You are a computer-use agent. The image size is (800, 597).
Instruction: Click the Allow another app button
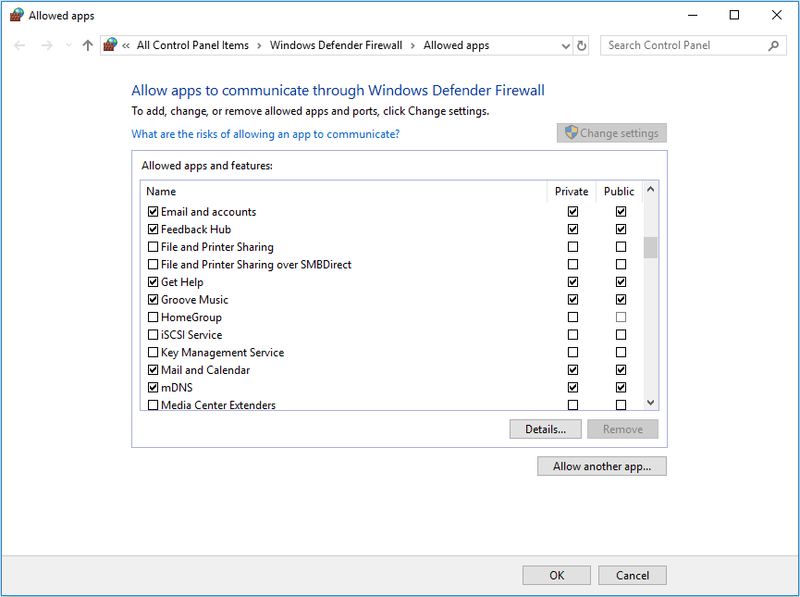[x=602, y=466]
